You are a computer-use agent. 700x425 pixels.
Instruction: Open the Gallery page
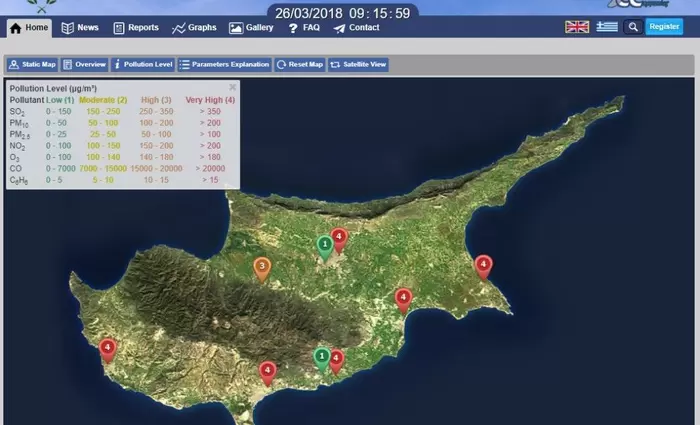(x=251, y=28)
